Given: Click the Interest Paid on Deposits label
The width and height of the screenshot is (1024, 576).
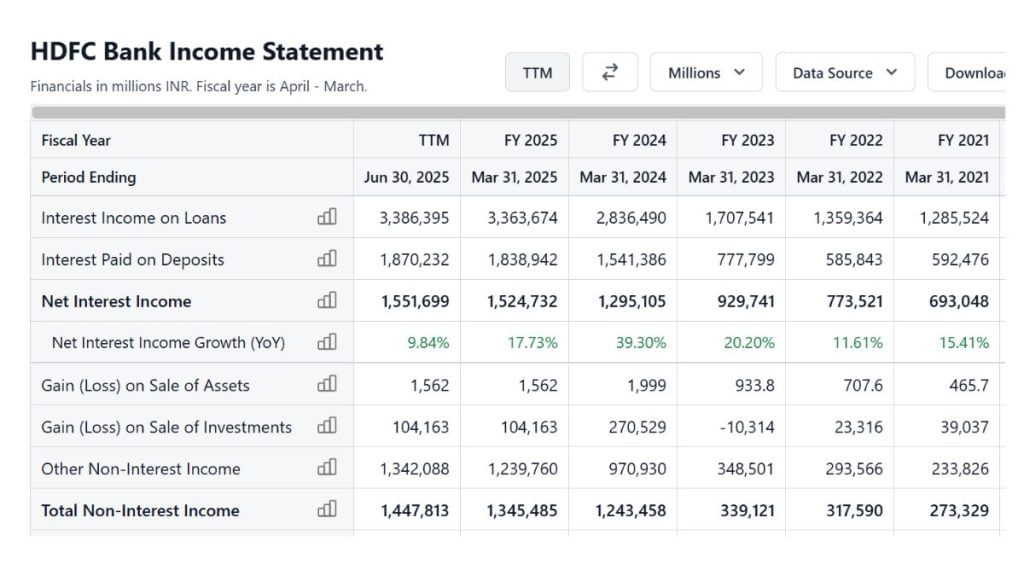Looking at the screenshot, I should click(x=133, y=259).
